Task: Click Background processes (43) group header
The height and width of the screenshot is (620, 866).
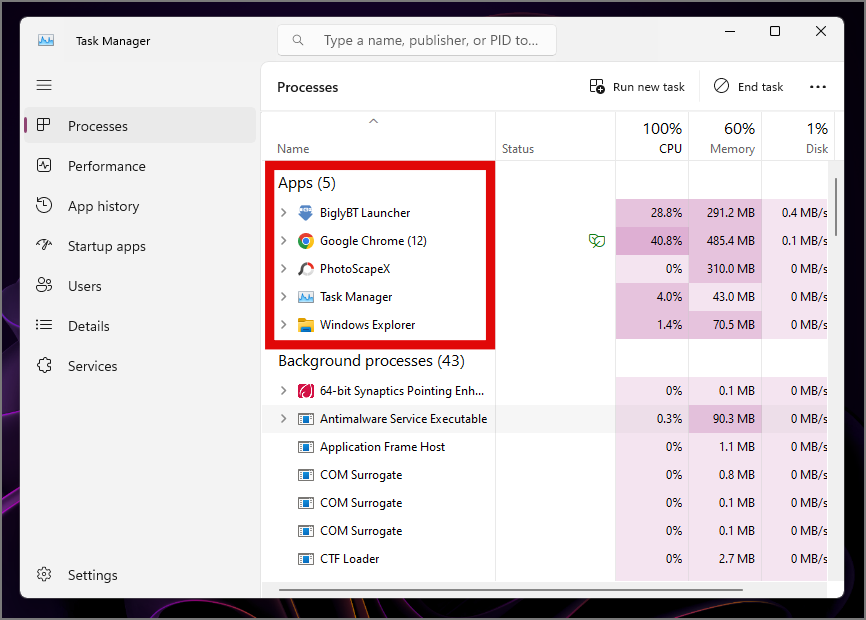Action: (x=371, y=361)
